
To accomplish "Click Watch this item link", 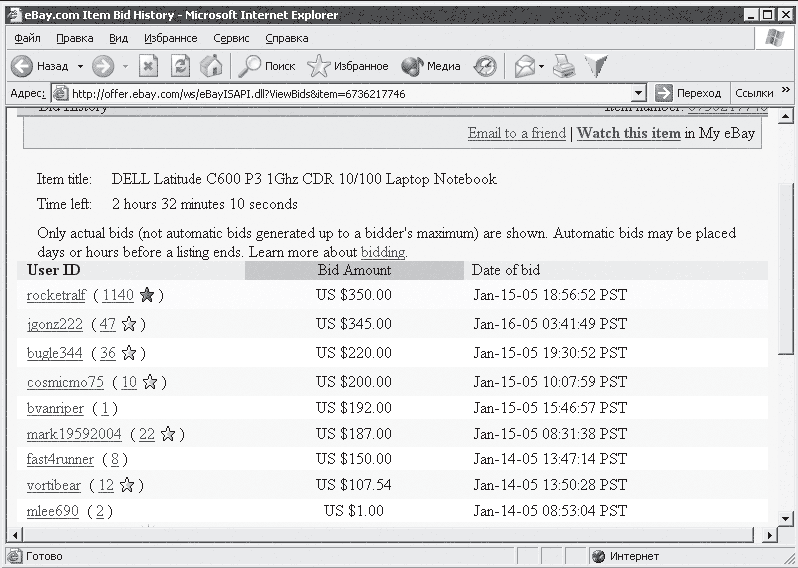I will [x=628, y=133].
